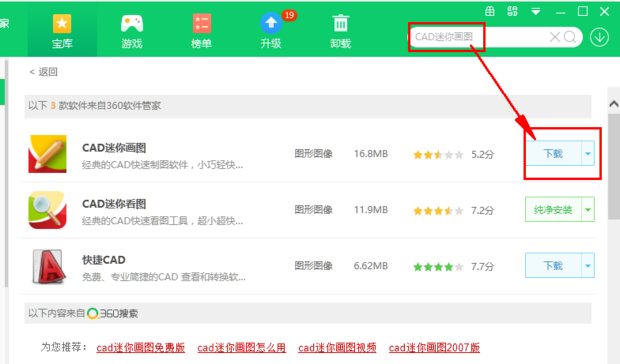Click the four-square apps icon in title bar
Viewport: 620px width, 364px height.
point(512,11)
